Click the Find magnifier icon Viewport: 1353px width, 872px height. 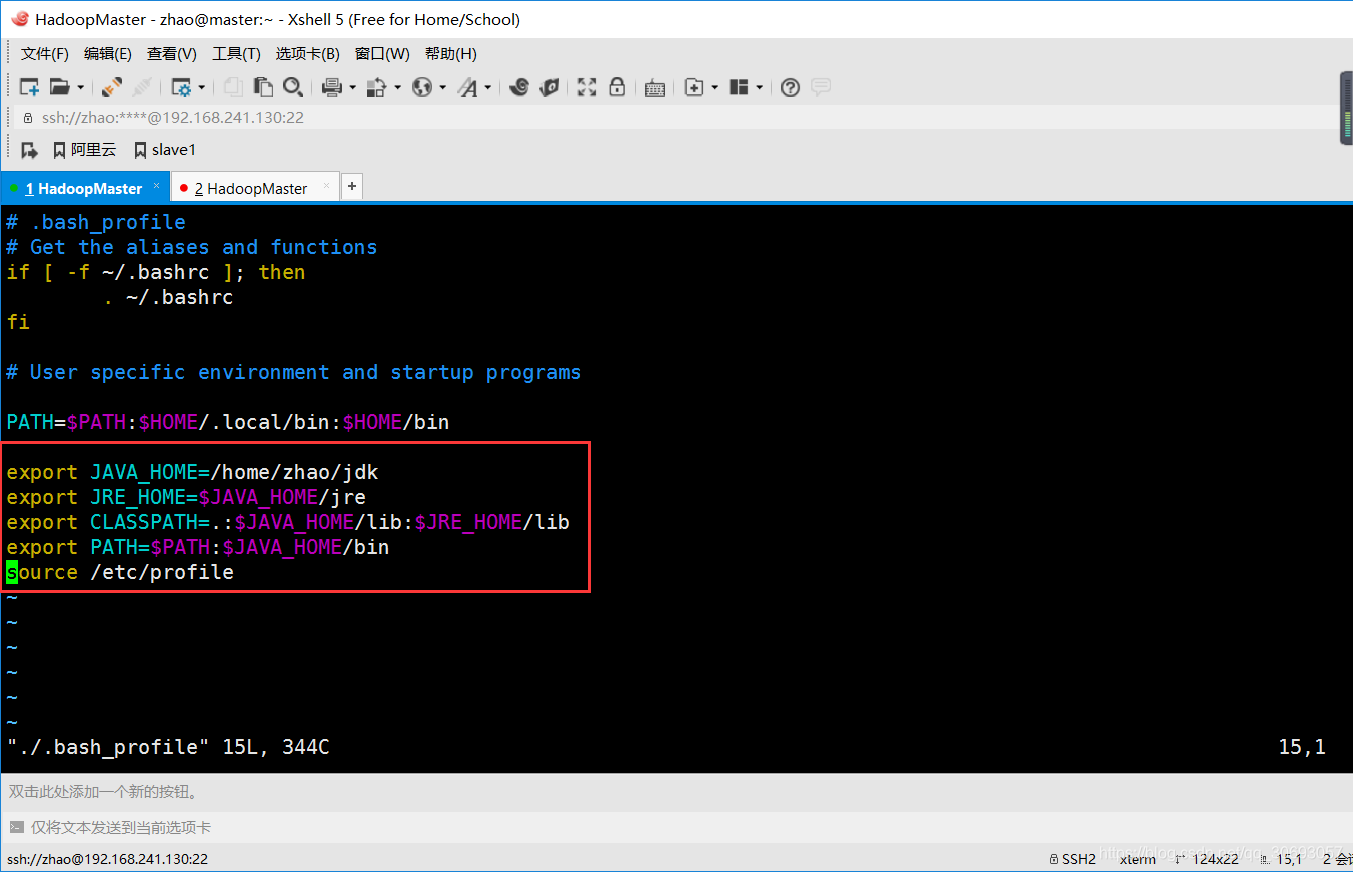point(293,87)
